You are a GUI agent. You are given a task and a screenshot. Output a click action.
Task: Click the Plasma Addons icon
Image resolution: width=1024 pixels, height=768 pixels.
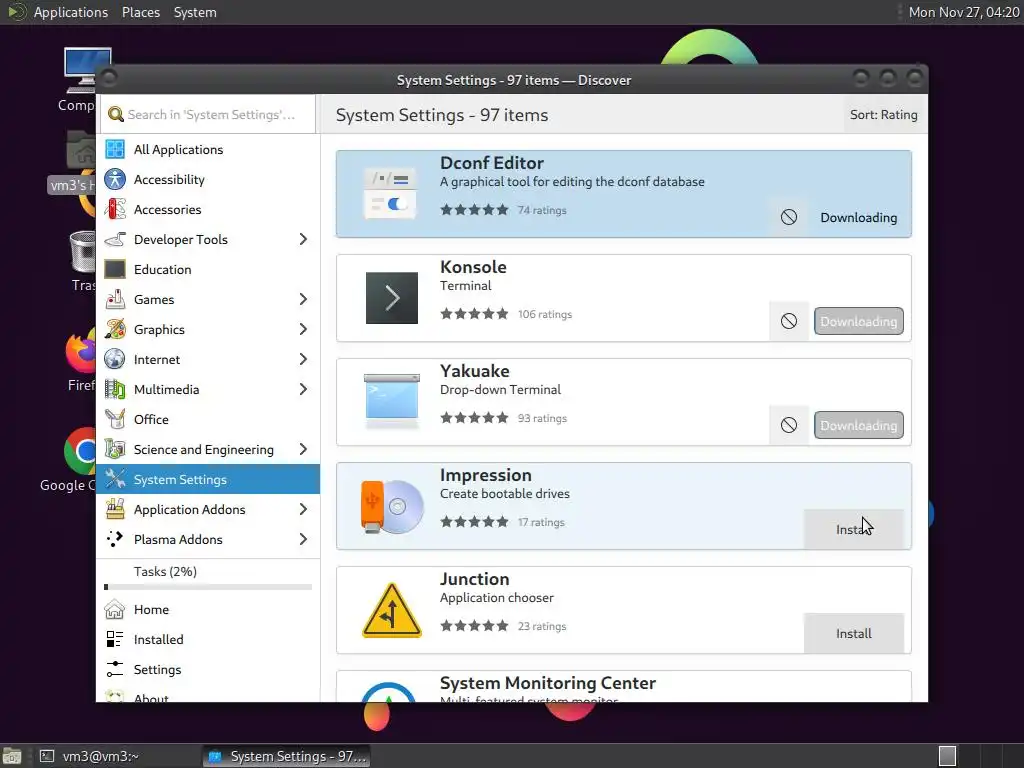115,539
